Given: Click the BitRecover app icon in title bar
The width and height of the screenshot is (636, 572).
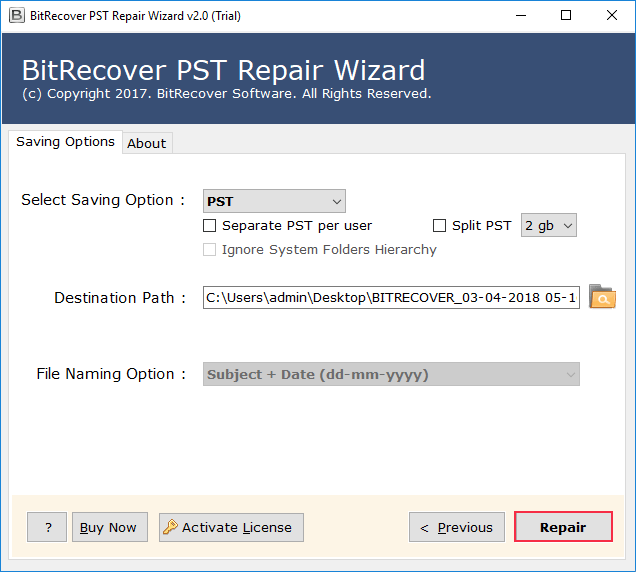Looking at the screenshot, I should (x=17, y=15).
